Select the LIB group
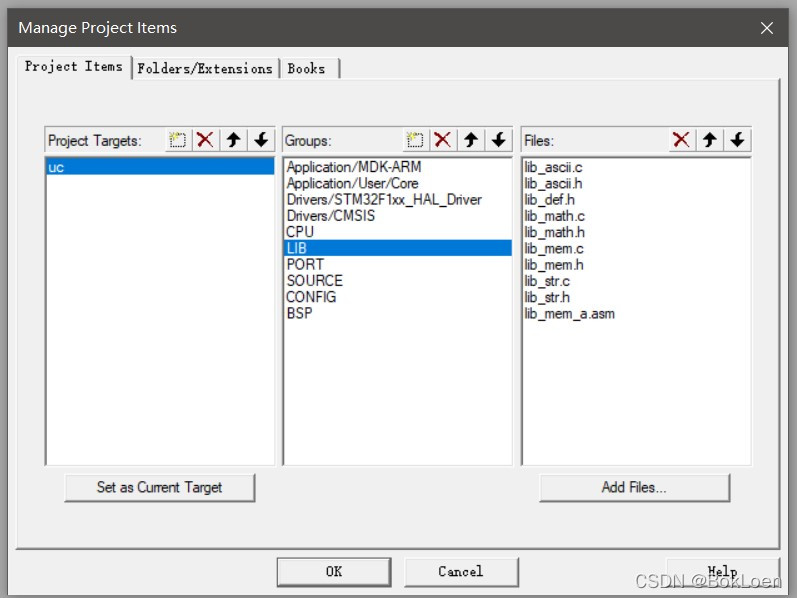The height and width of the screenshot is (598, 797). [397, 248]
